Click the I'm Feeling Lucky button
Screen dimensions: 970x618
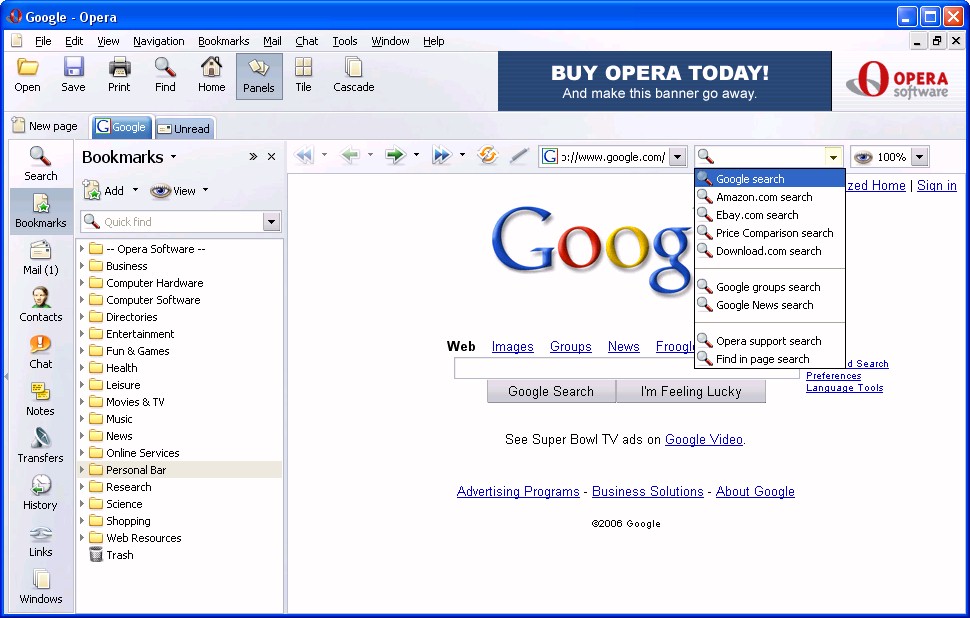coord(691,392)
